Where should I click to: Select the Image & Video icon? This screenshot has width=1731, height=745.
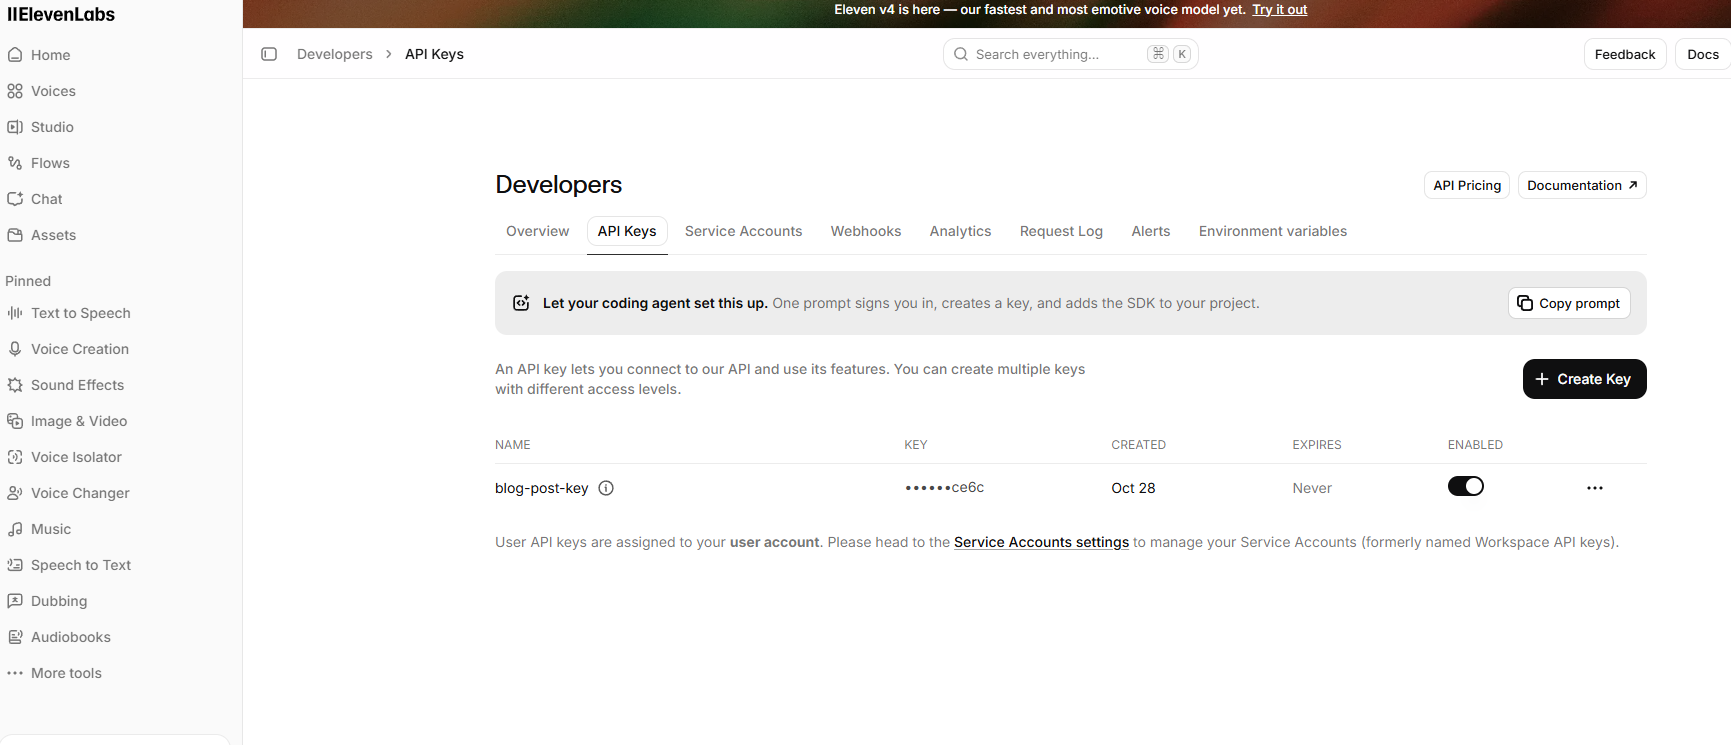15,421
